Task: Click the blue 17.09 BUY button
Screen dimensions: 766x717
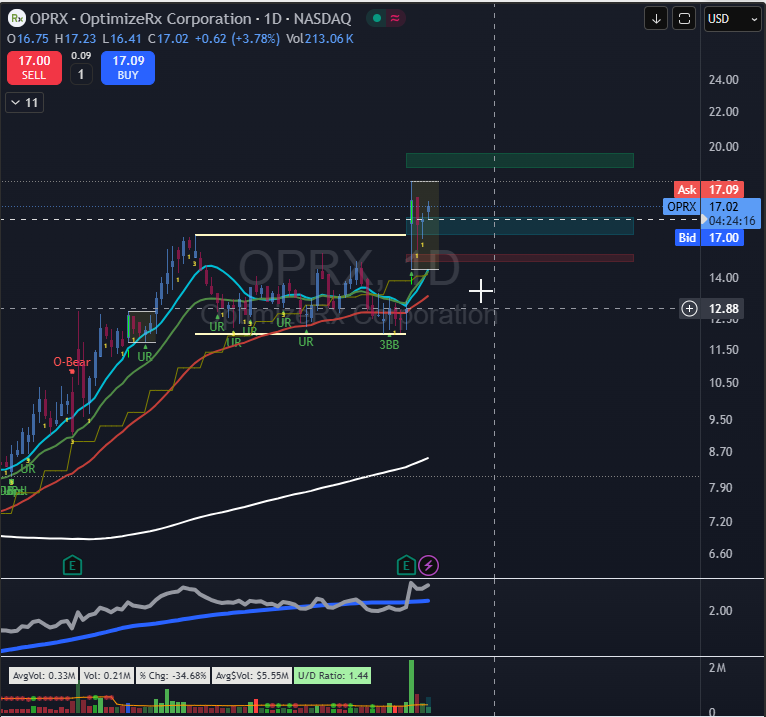Action: tap(128, 68)
